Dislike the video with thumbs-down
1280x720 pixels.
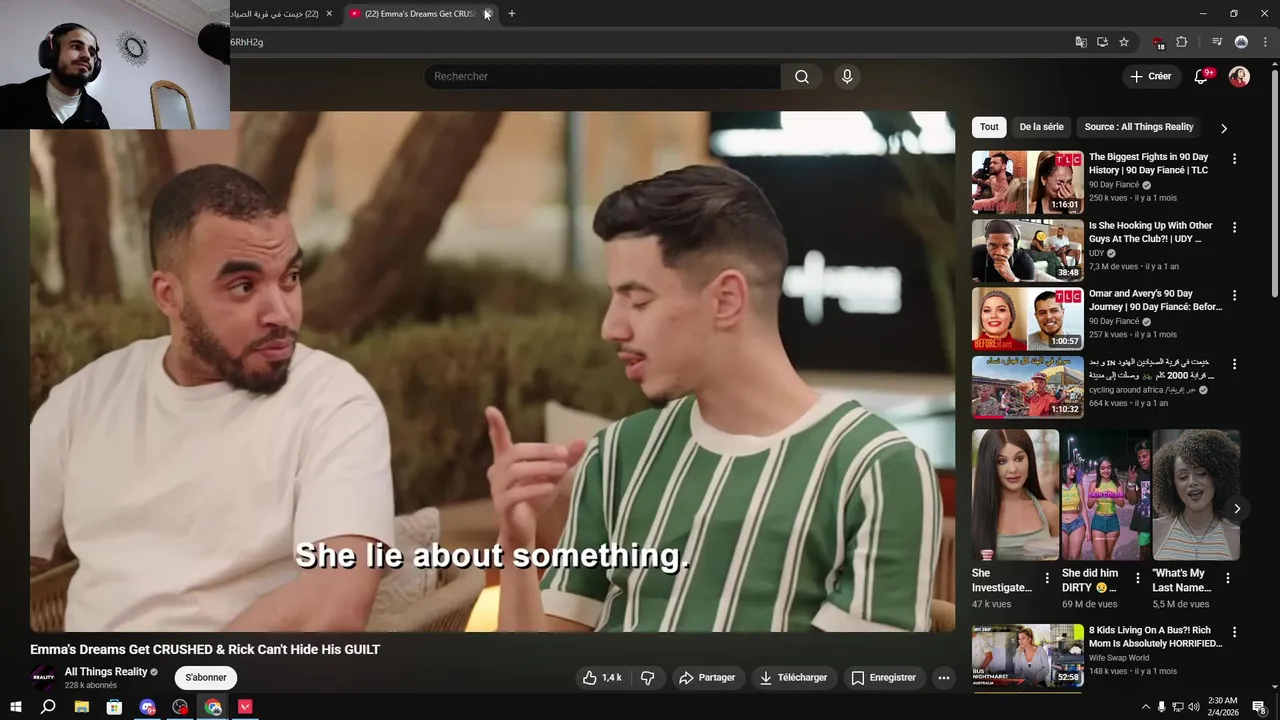click(647, 678)
